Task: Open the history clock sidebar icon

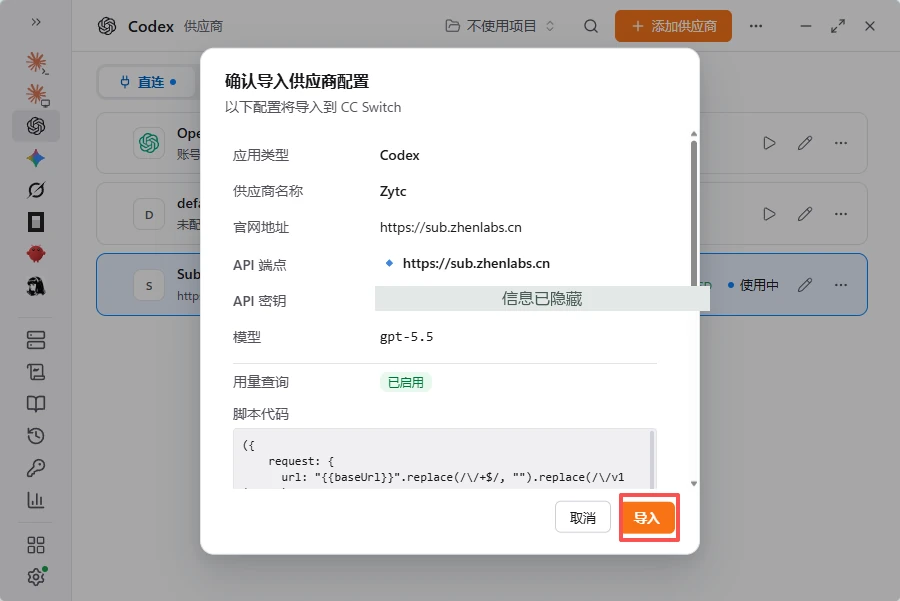Action: click(36, 436)
